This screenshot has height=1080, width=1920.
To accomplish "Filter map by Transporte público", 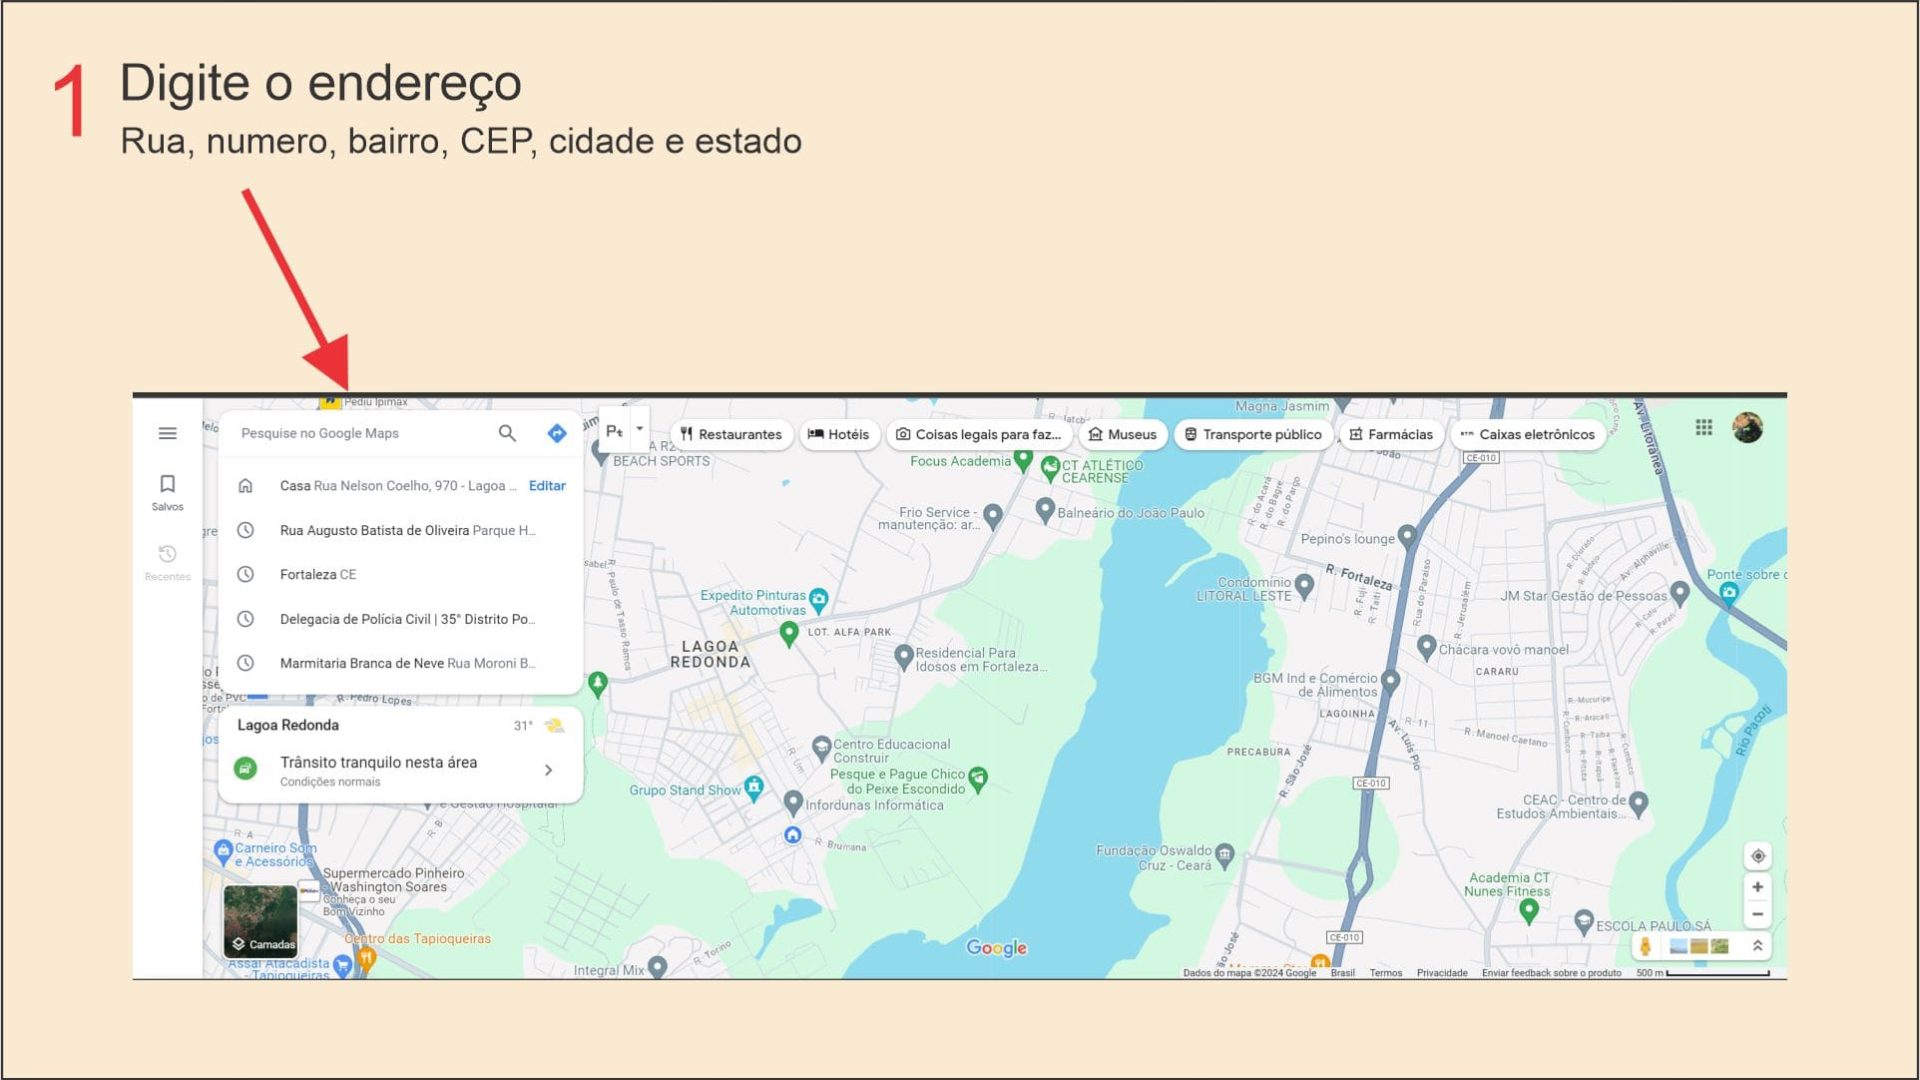I will 1253,434.
